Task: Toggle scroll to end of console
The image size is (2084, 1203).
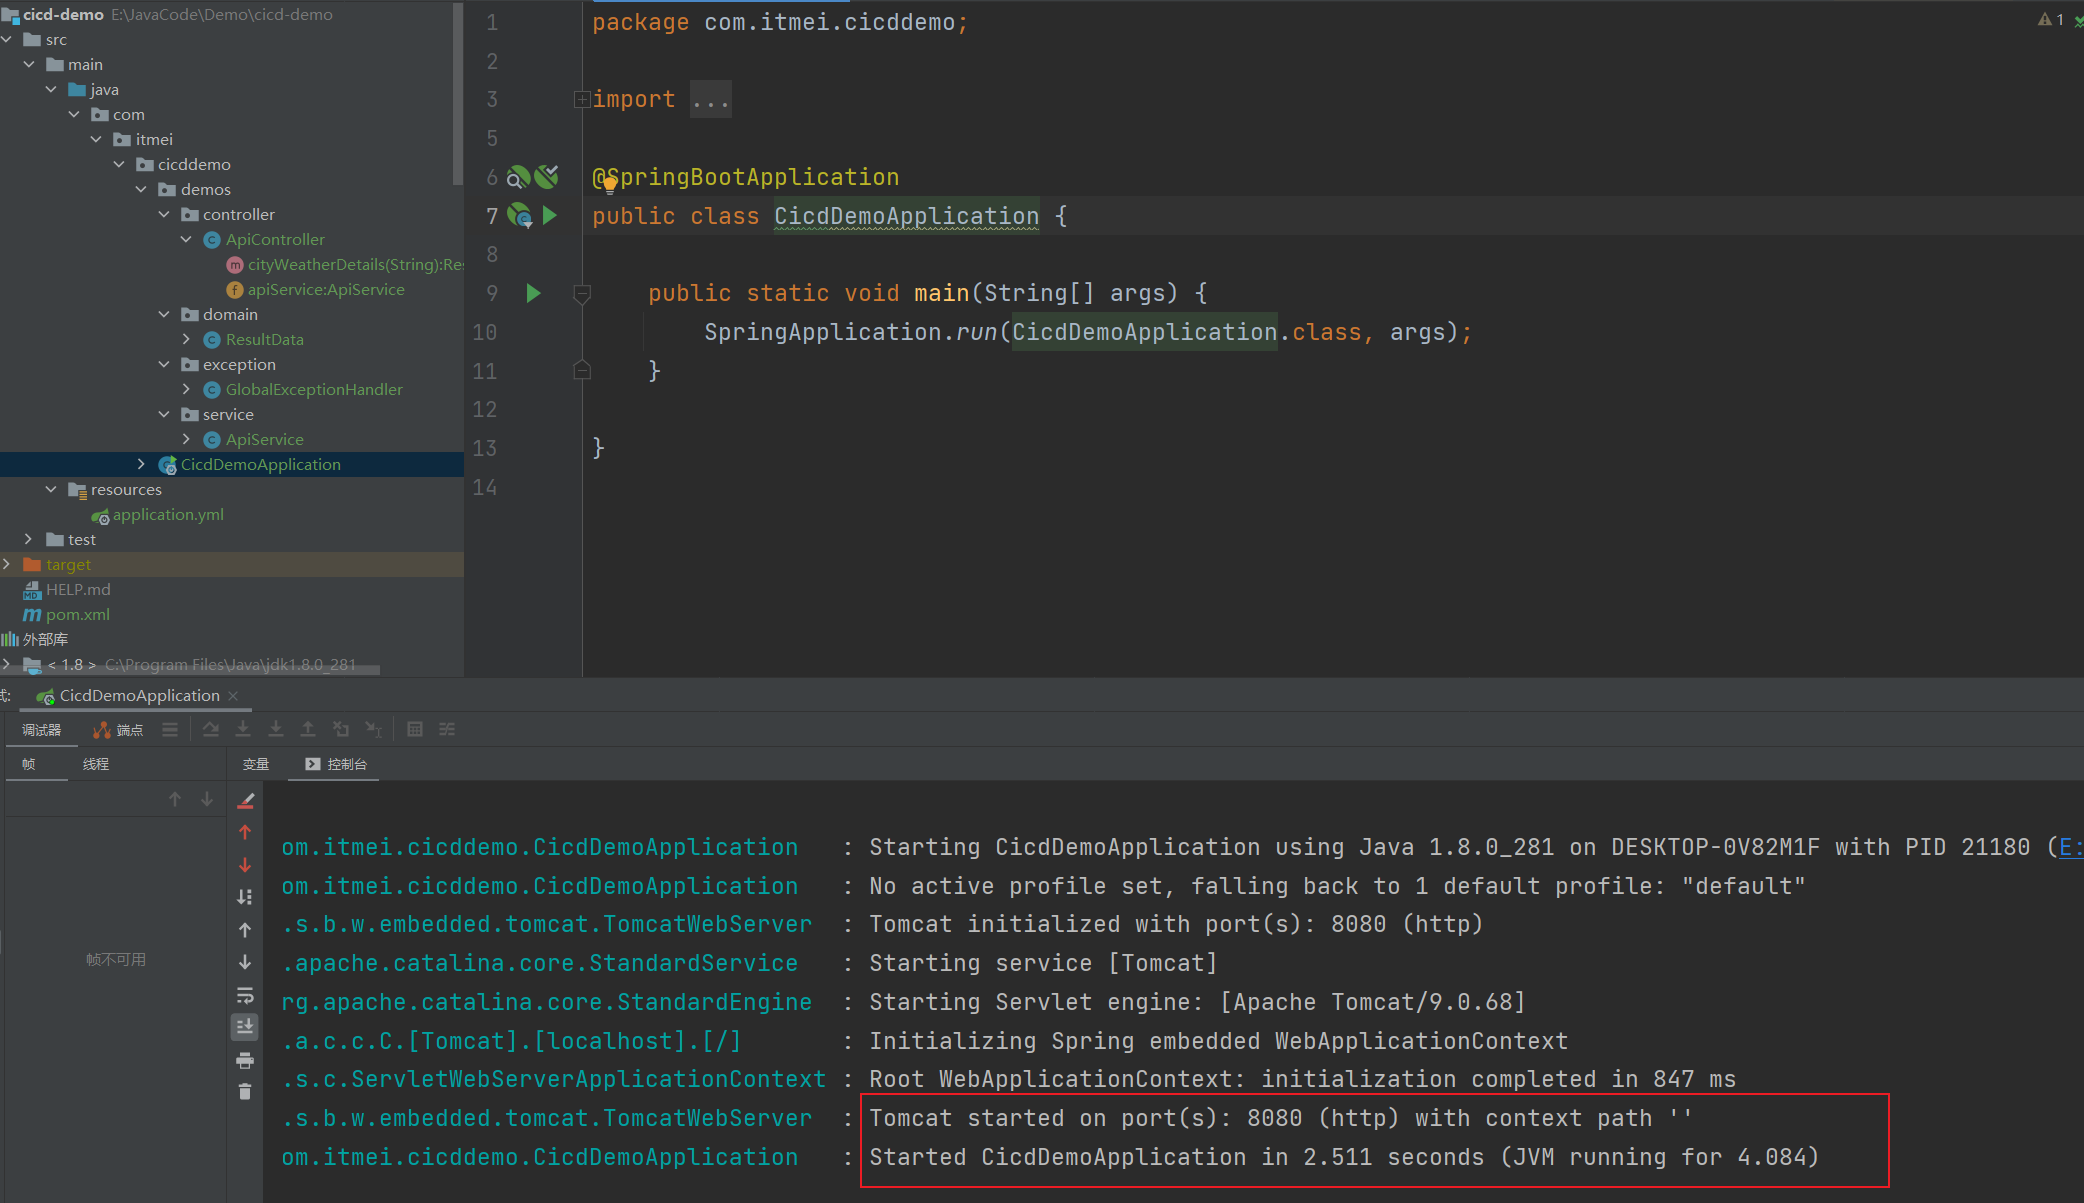Action: pos(245,1027)
